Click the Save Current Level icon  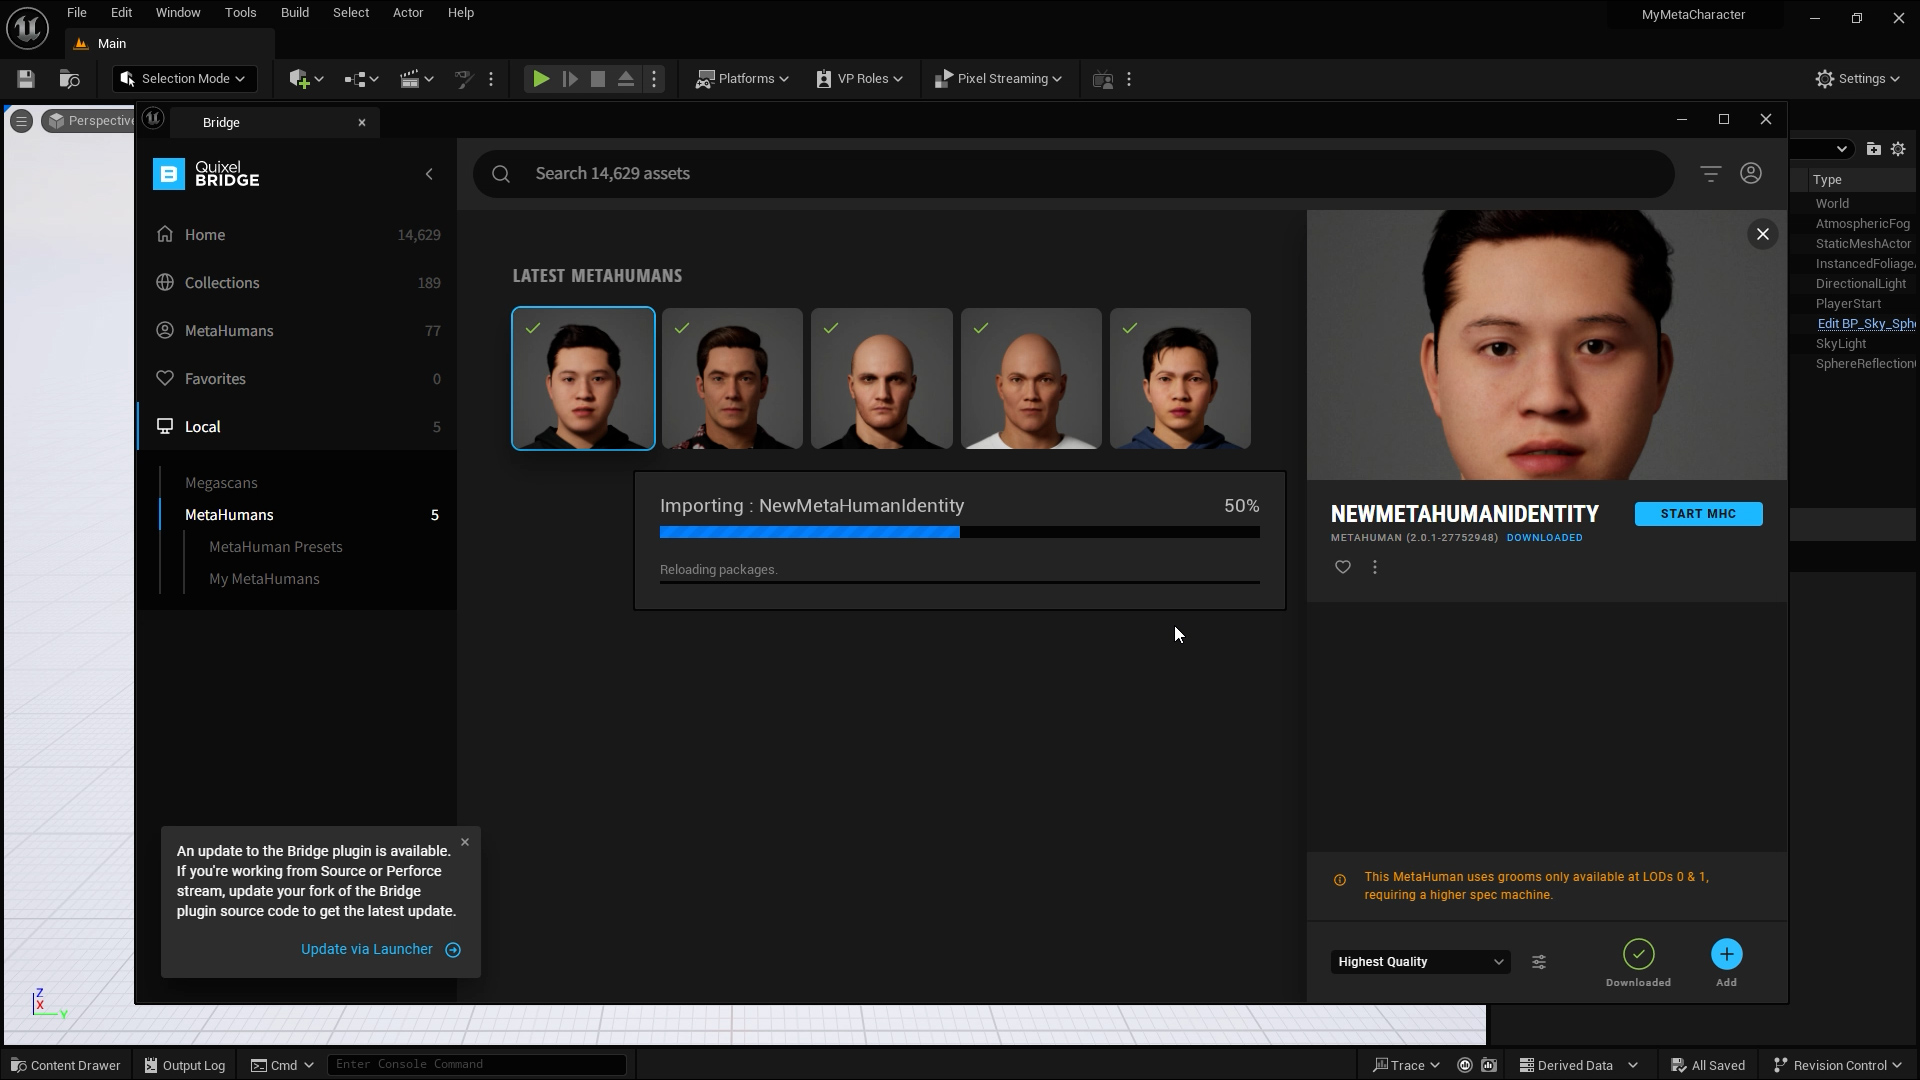tap(25, 78)
